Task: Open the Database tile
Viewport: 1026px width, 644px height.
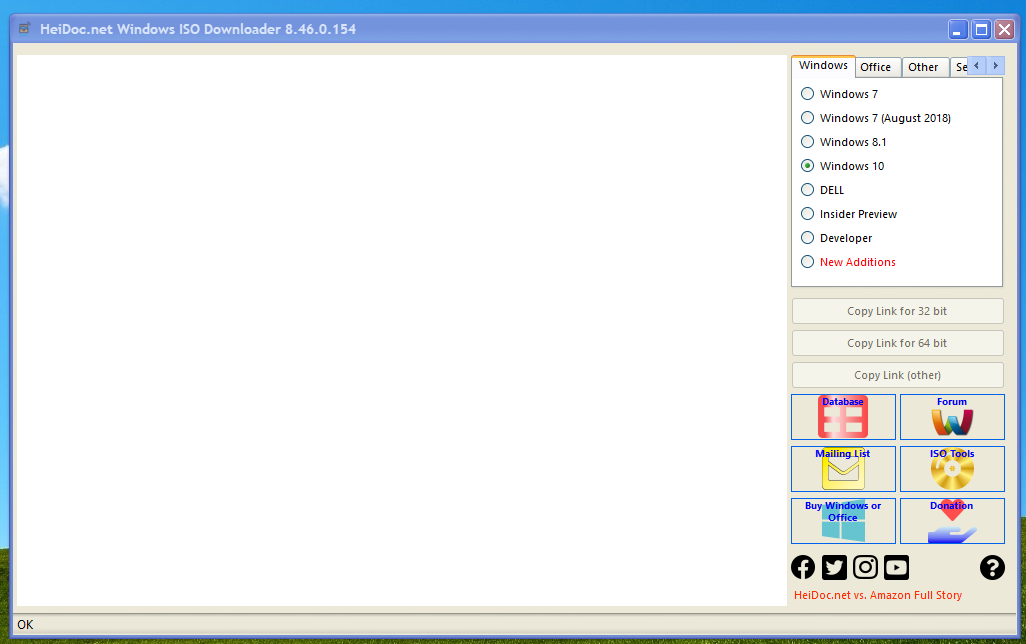Action: [x=843, y=417]
